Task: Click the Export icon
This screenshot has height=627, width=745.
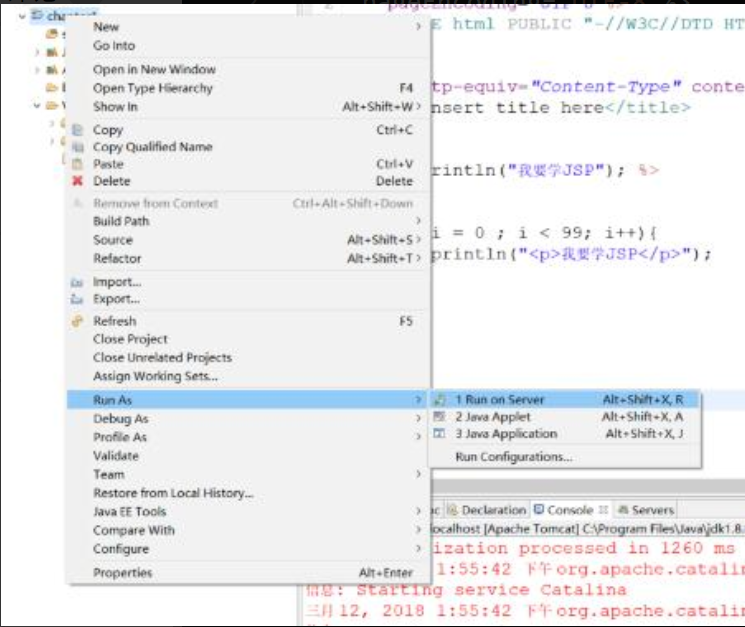Action: tap(77, 299)
